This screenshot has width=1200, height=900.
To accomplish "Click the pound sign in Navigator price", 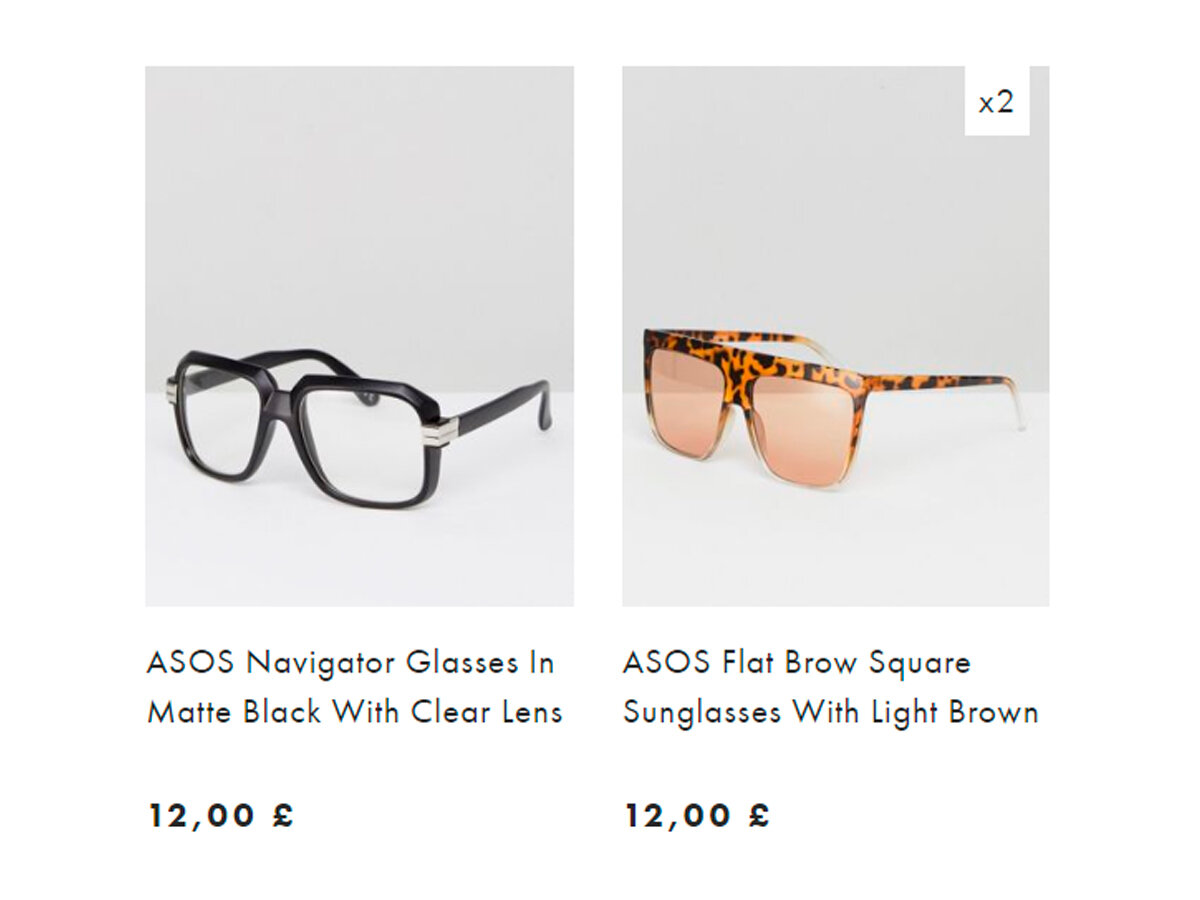I will pyautogui.click(x=283, y=815).
